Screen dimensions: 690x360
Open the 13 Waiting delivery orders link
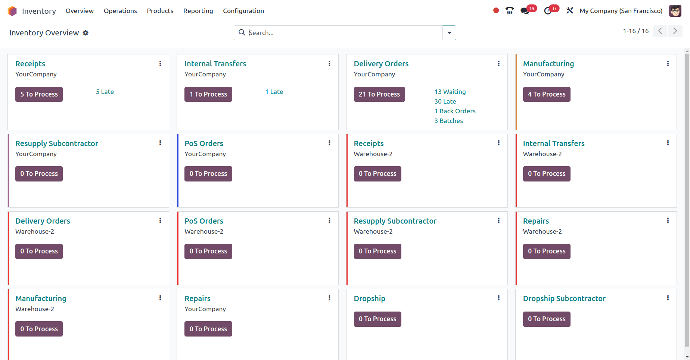tap(450, 92)
